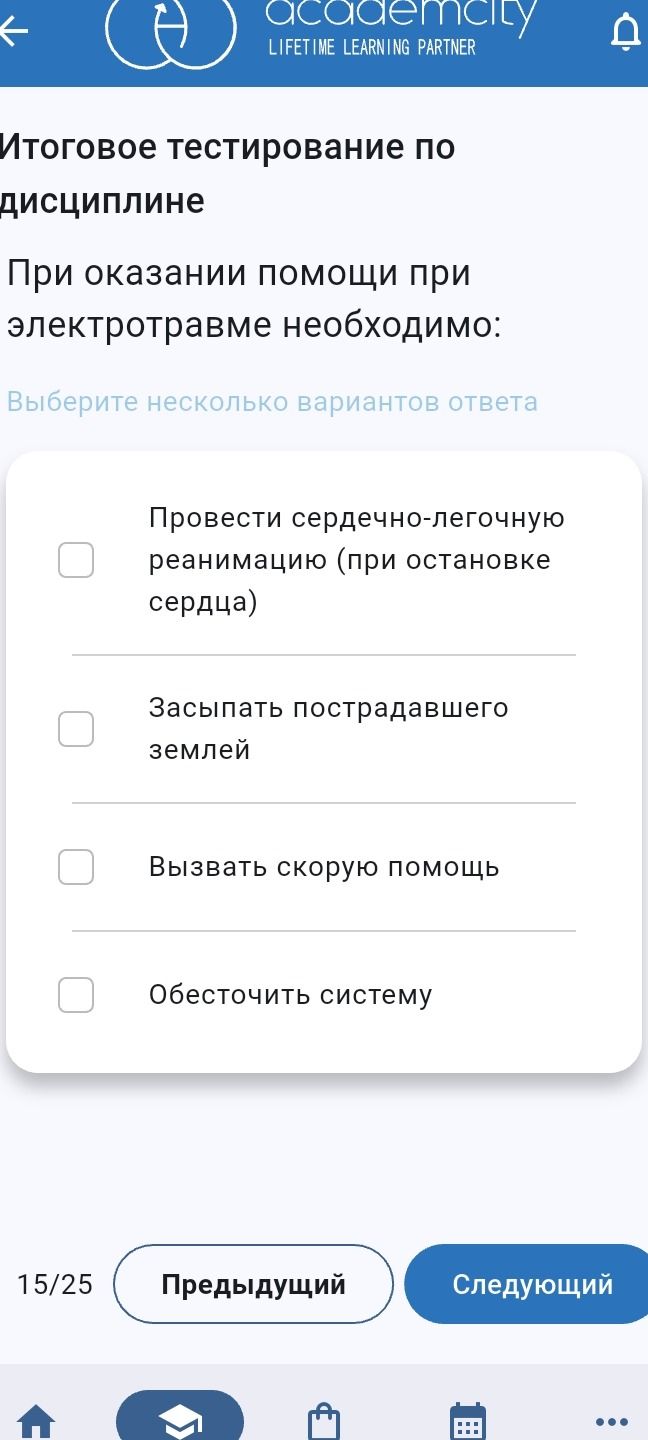
Task: Click the 'Следующий' button
Action: pyautogui.click(x=527, y=1284)
